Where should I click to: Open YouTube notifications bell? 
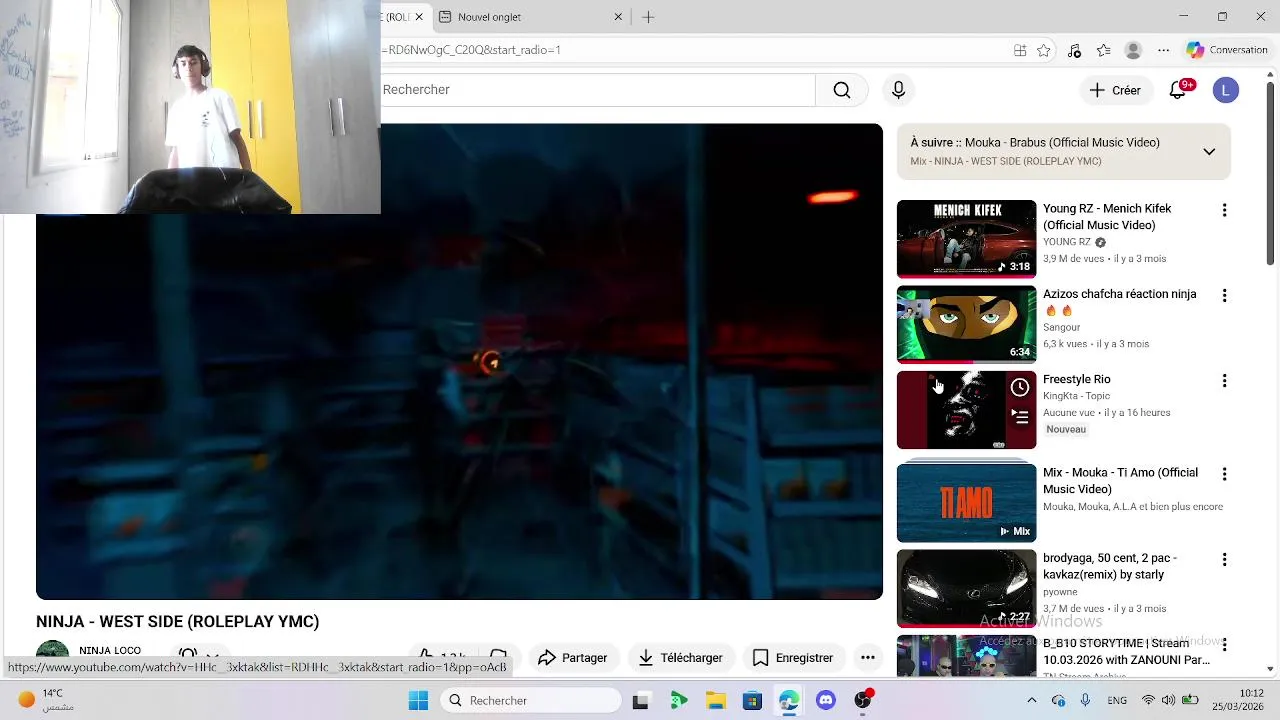tap(1178, 90)
